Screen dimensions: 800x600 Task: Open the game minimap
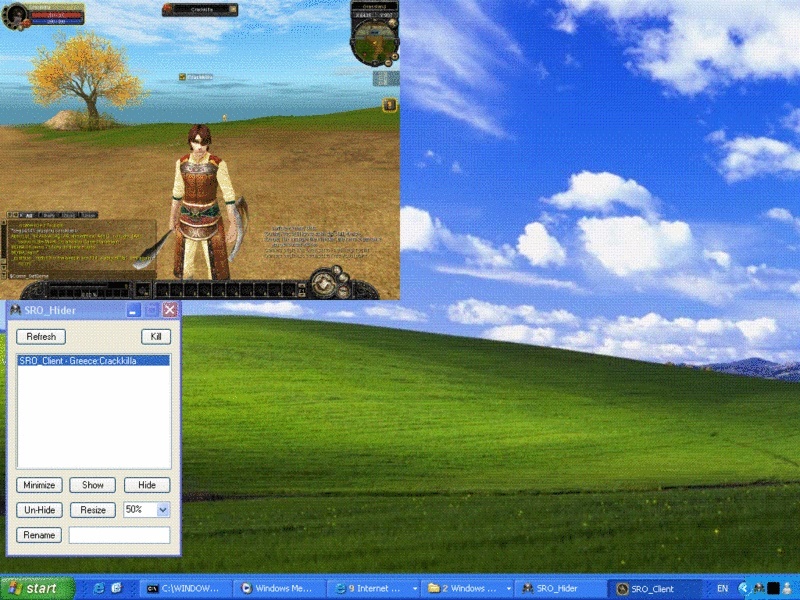click(x=375, y=40)
